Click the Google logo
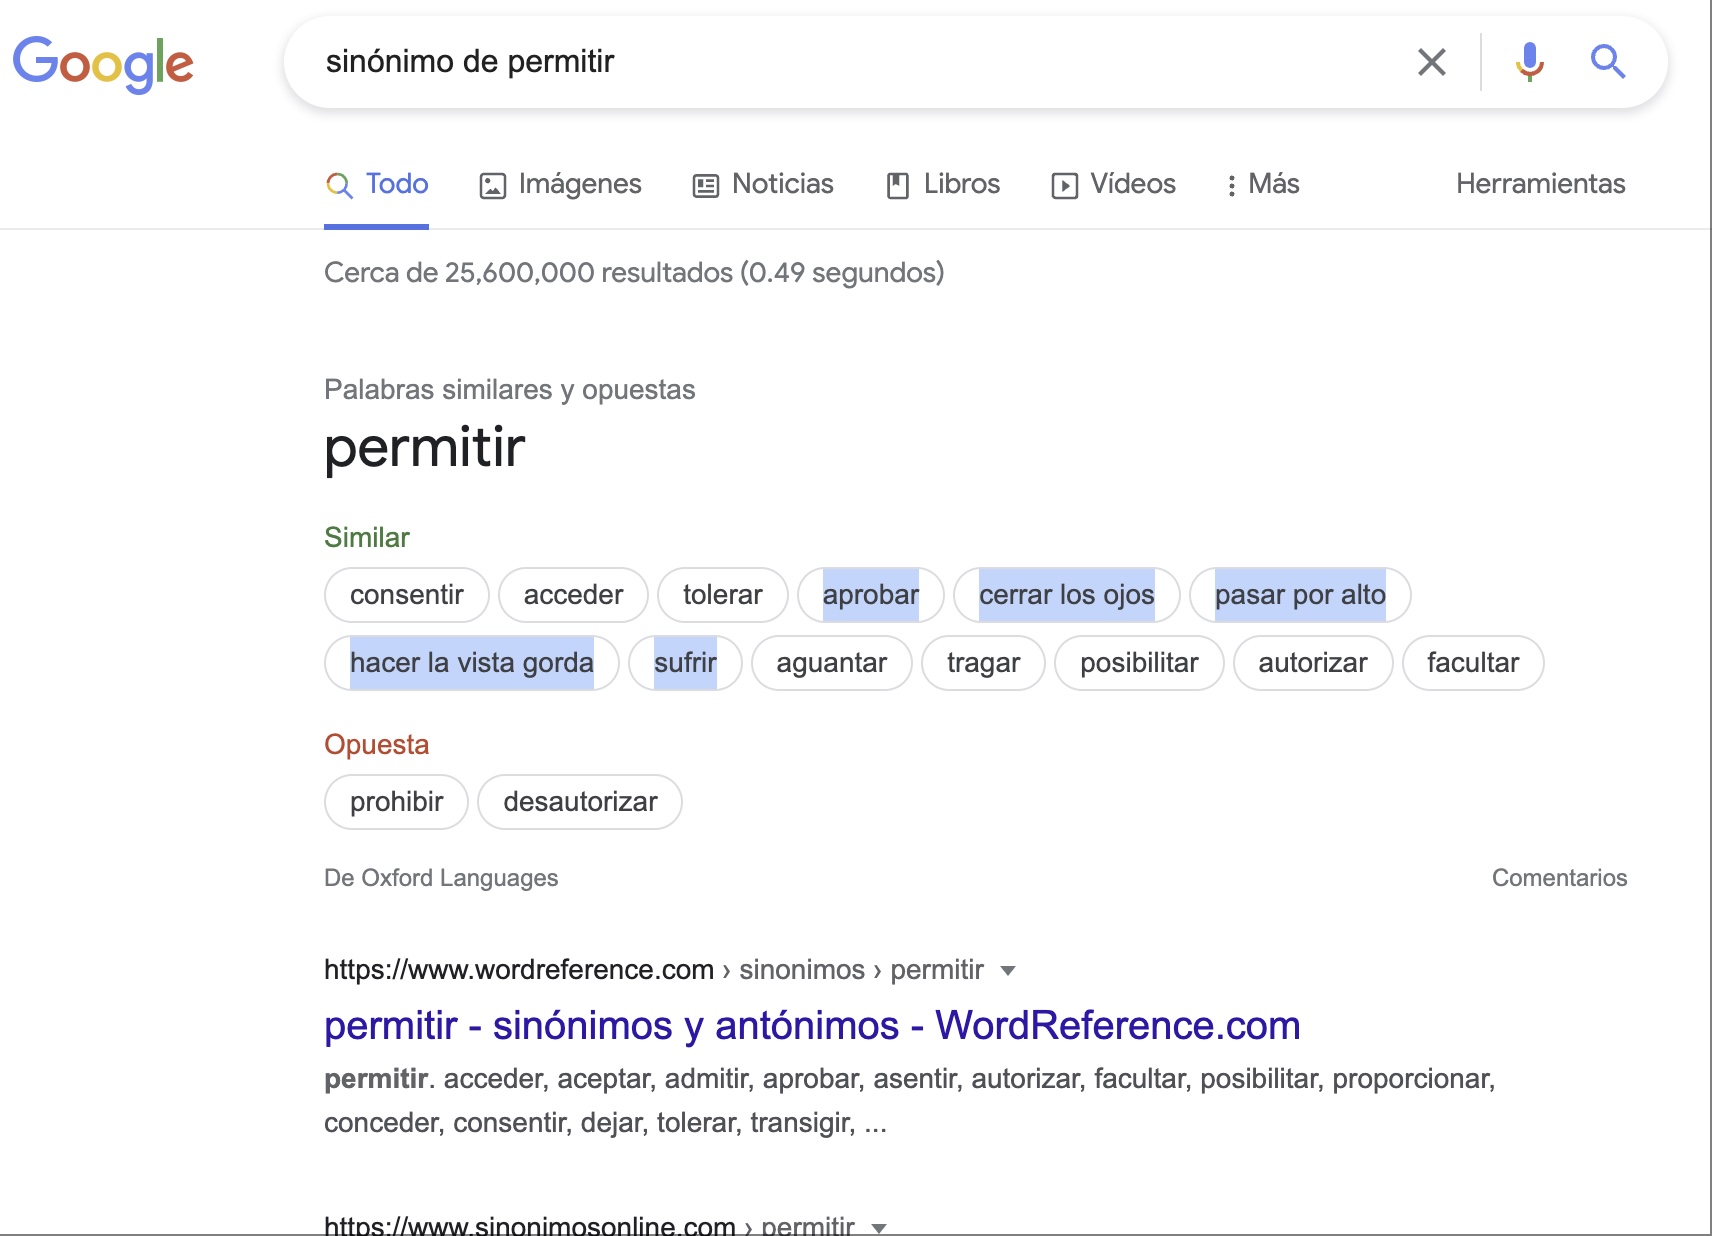Viewport: 1712px width, 1236px height. click(103, 63)
